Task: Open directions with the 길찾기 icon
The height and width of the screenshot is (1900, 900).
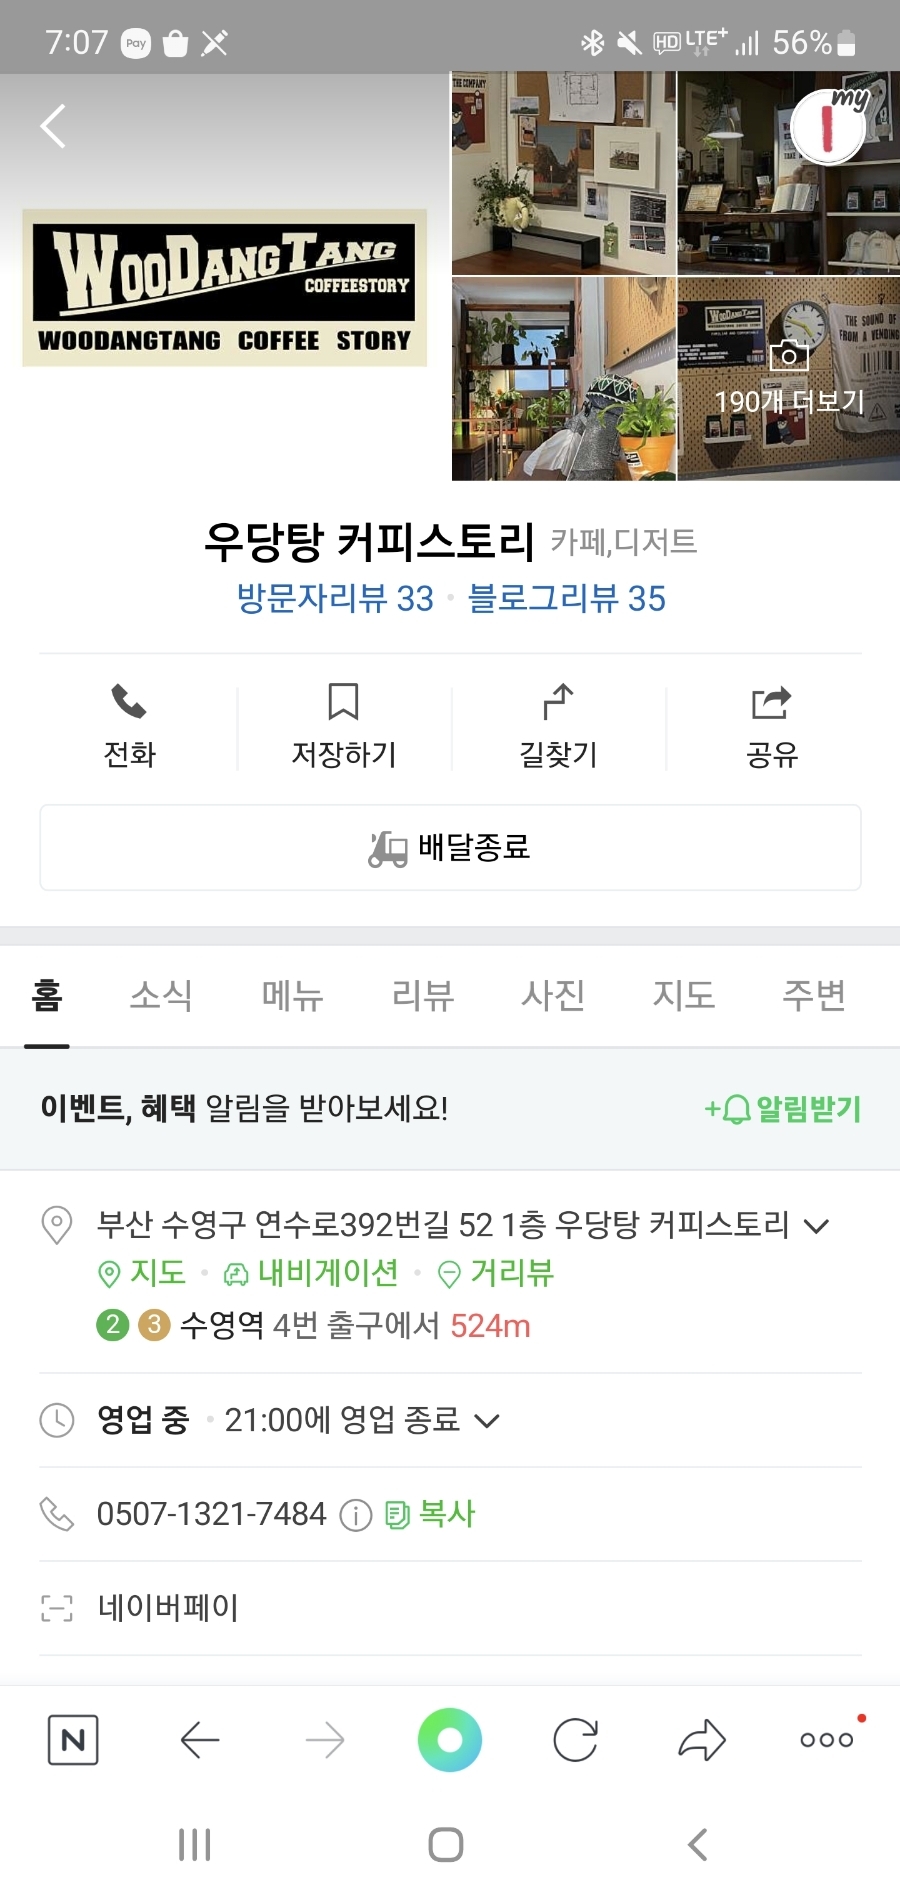Action: pyautogui.click(x=558, y=702)
